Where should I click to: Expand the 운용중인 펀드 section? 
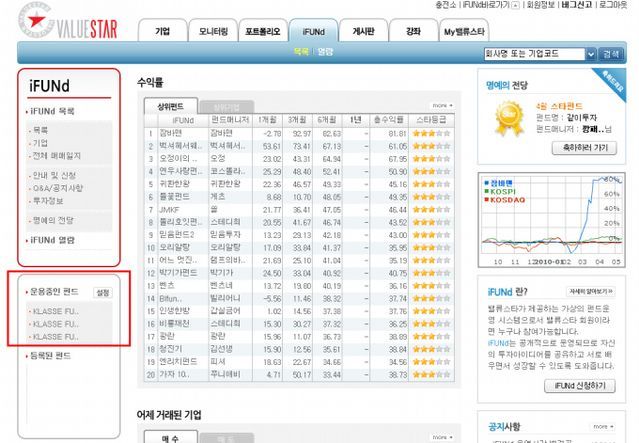[x=53, y=292]
